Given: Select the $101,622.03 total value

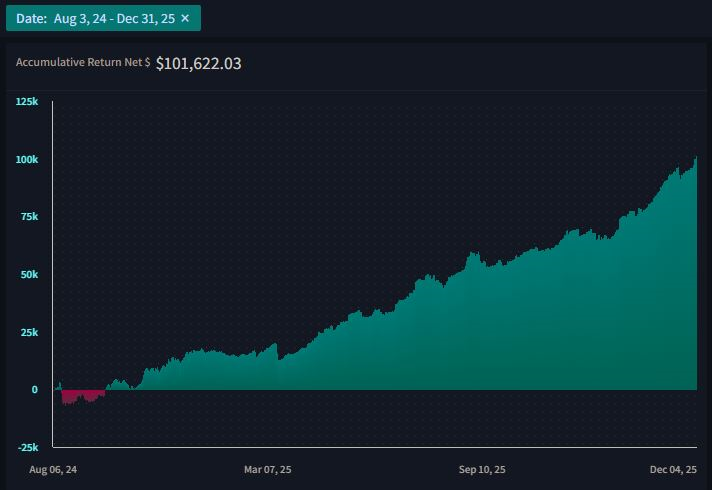Looking at the screenshot, I should click(x=198, y=63).
